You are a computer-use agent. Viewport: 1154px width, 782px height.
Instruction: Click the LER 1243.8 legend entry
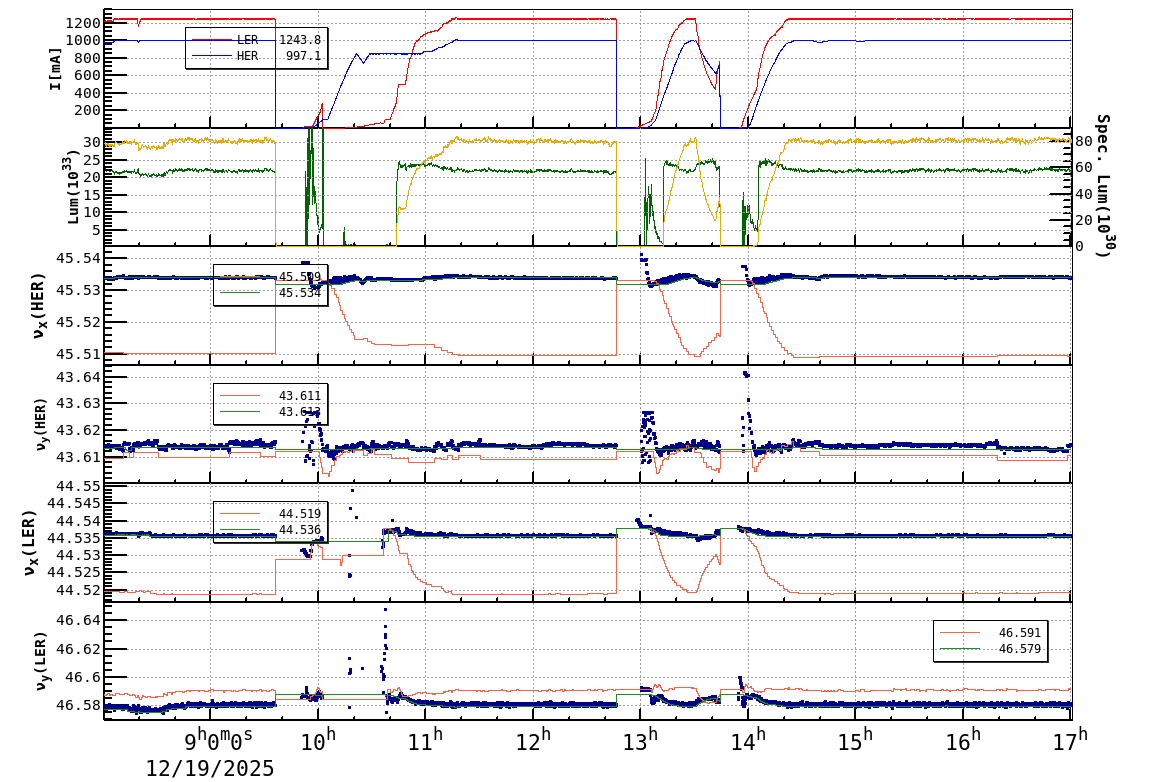tap(256, 40)
